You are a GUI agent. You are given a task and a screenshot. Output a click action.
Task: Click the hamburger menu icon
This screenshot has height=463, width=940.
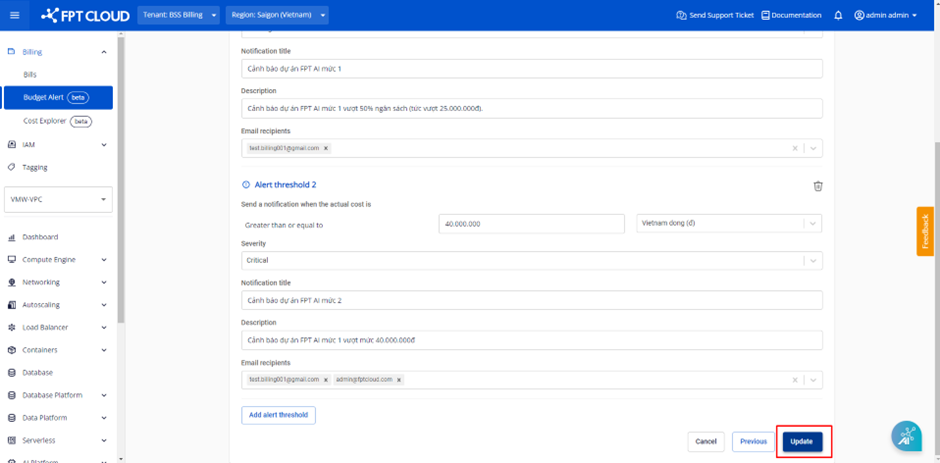[14, 15]
